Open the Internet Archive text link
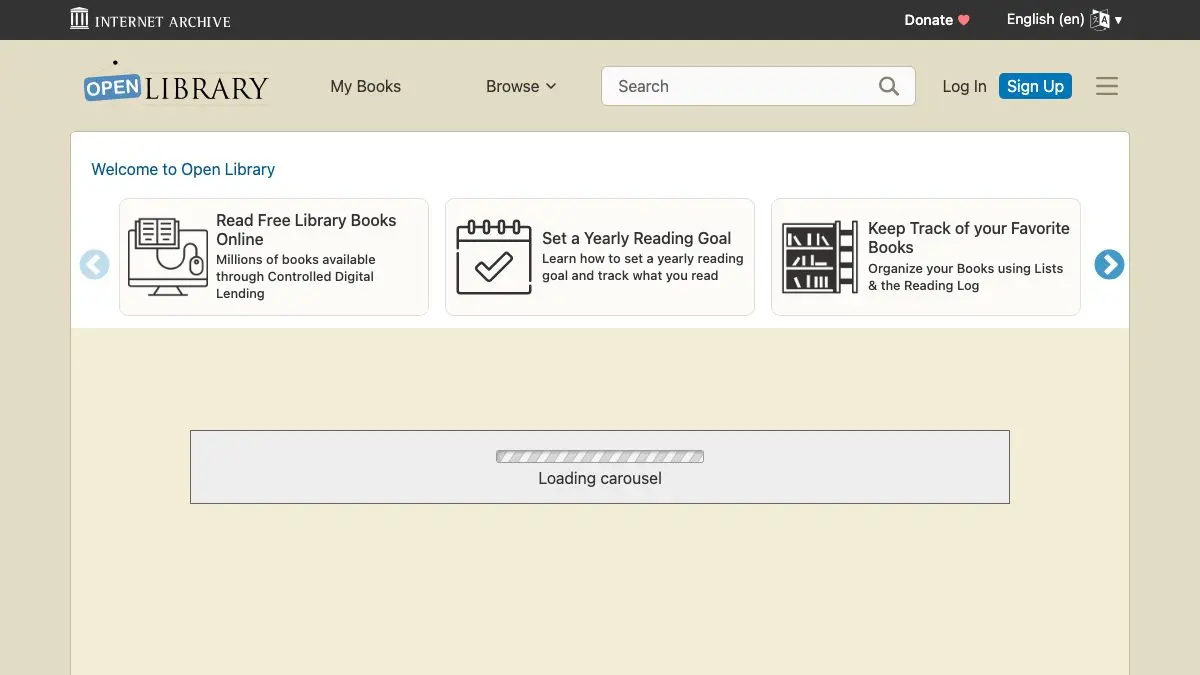Viewport: 1200px width, 675px height. [162, 21]
